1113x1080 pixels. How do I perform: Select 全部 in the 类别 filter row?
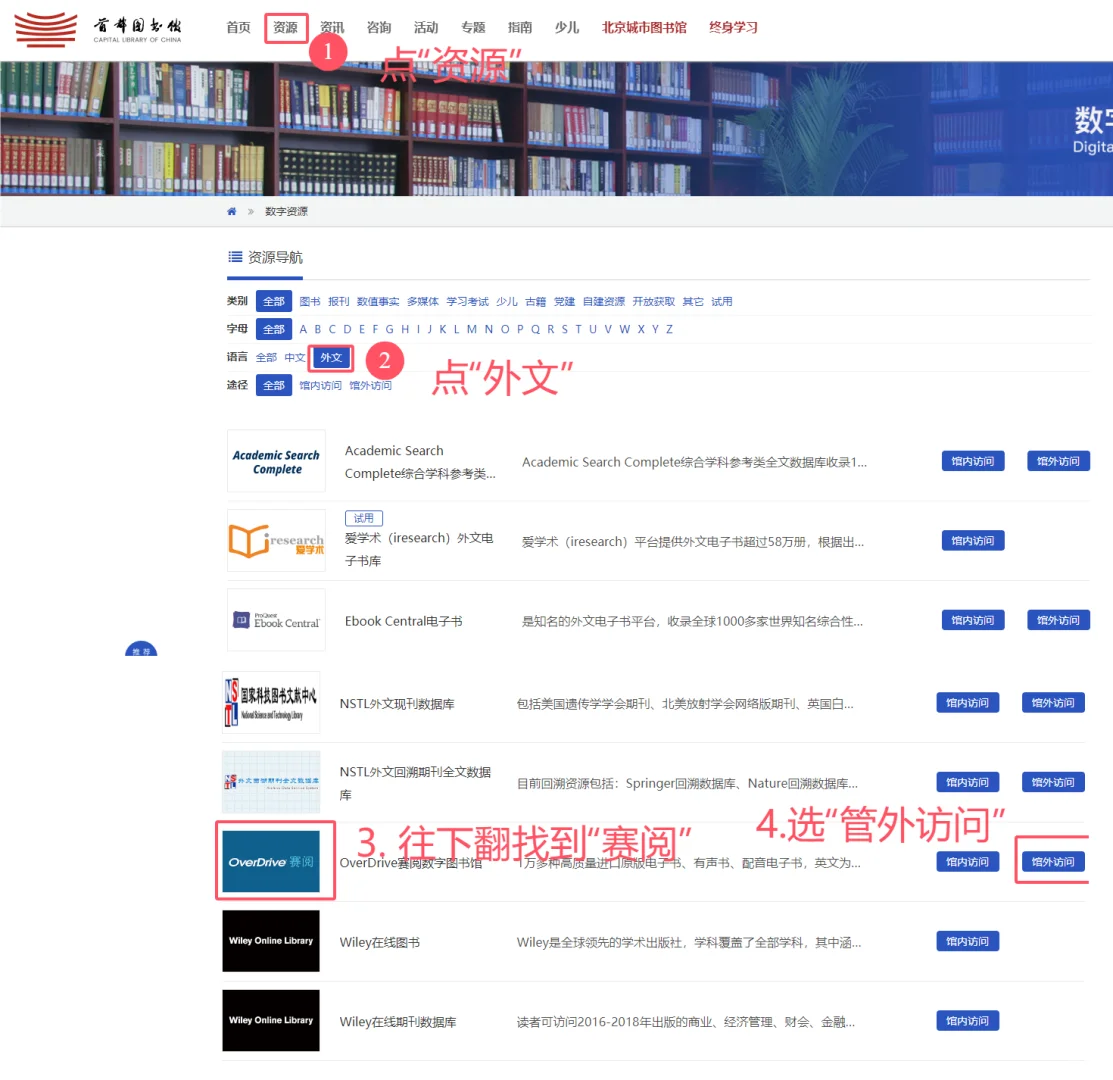(x=273, y=302)
